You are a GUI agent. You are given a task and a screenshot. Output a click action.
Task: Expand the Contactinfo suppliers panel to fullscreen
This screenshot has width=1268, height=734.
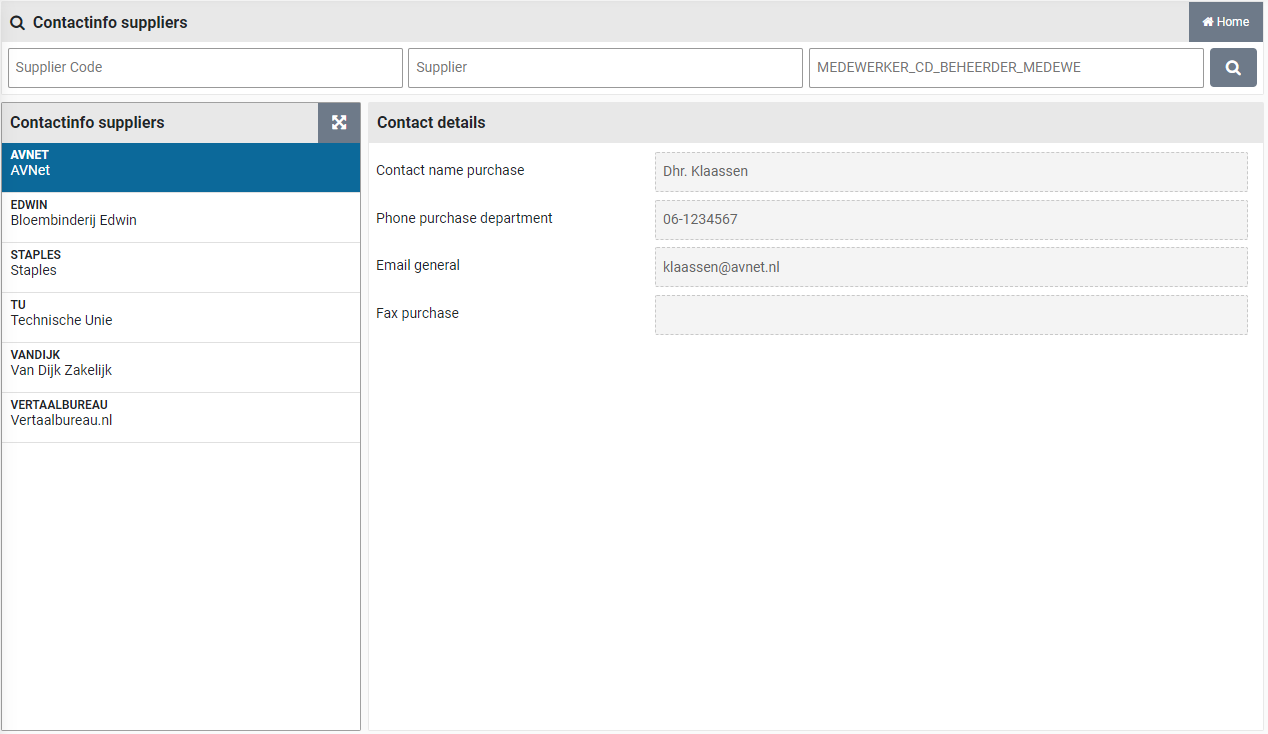click(339, 122)
